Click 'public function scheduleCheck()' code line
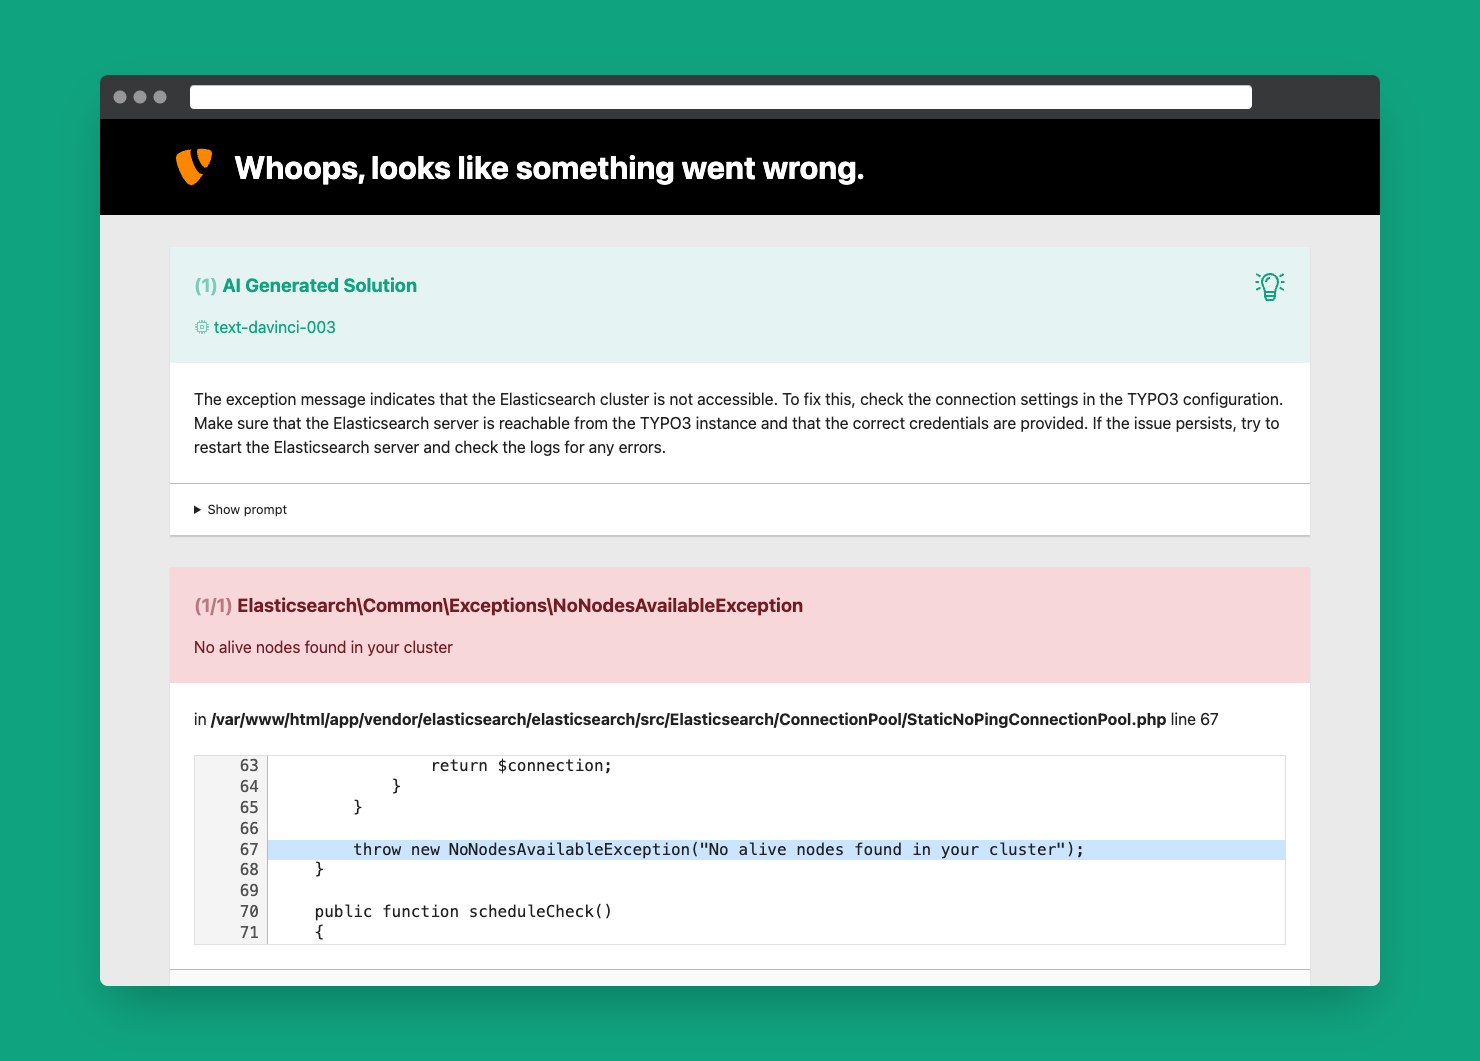Image resolution: width=1480 pixels, height=1061 pixels. tap(463, 912)
